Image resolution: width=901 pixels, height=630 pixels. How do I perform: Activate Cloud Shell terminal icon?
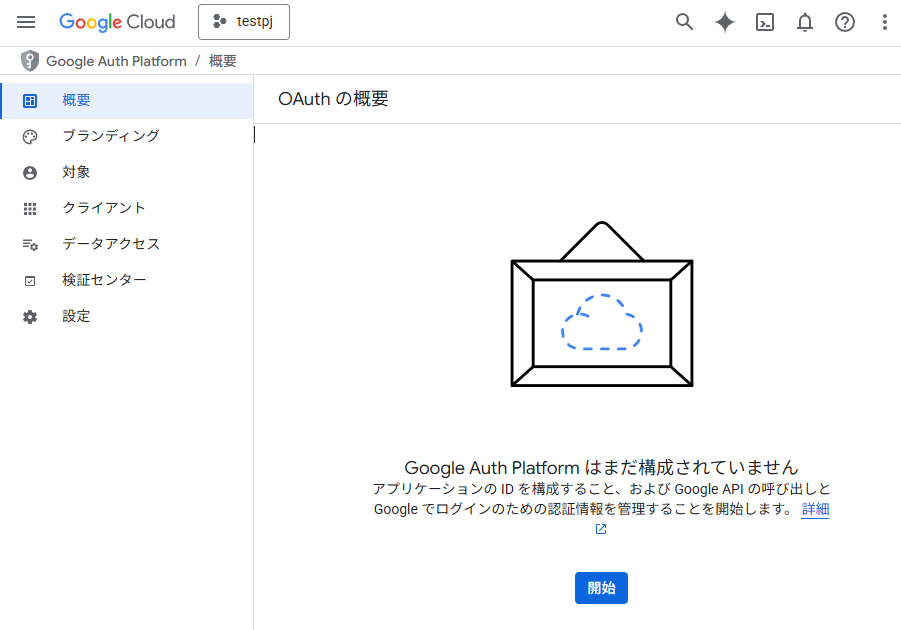(765, 22)
